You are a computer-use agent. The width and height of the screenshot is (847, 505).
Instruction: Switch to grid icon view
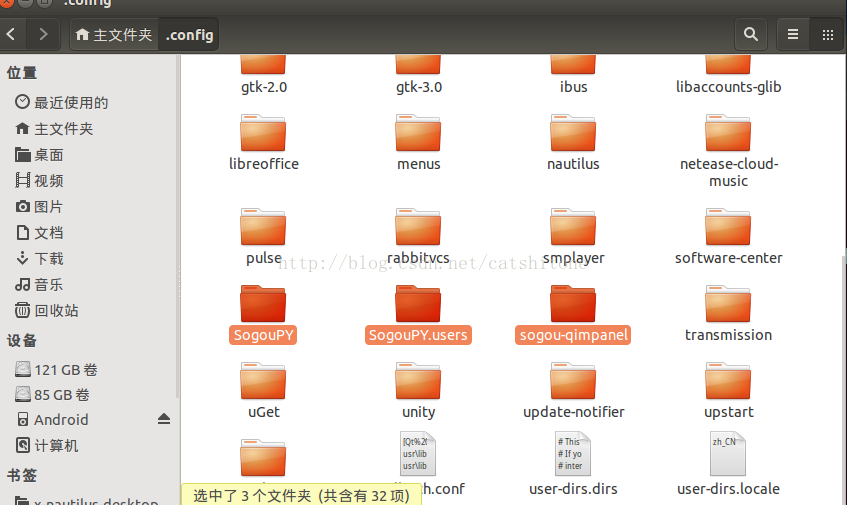(x=828, y=35)
